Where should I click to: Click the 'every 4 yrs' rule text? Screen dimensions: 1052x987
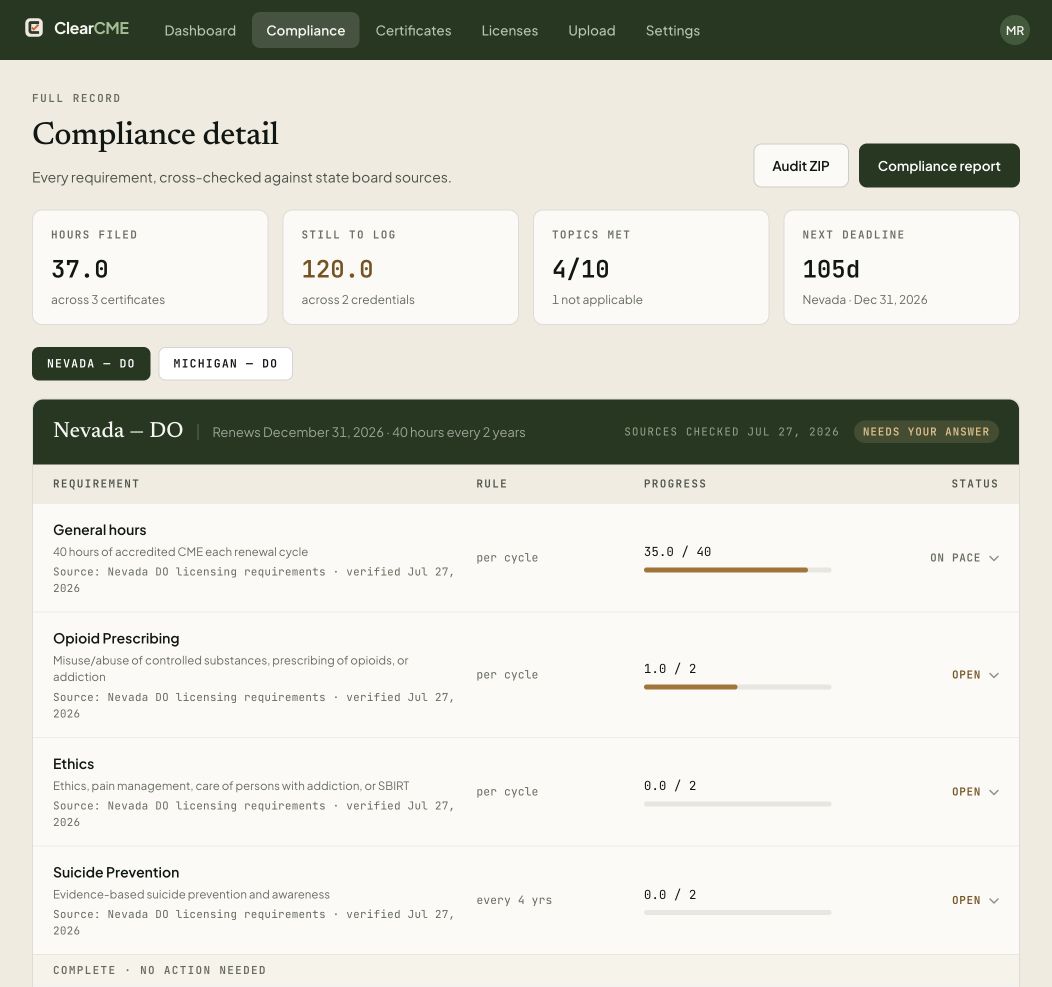pyautogui.click(x=514, y=900)
